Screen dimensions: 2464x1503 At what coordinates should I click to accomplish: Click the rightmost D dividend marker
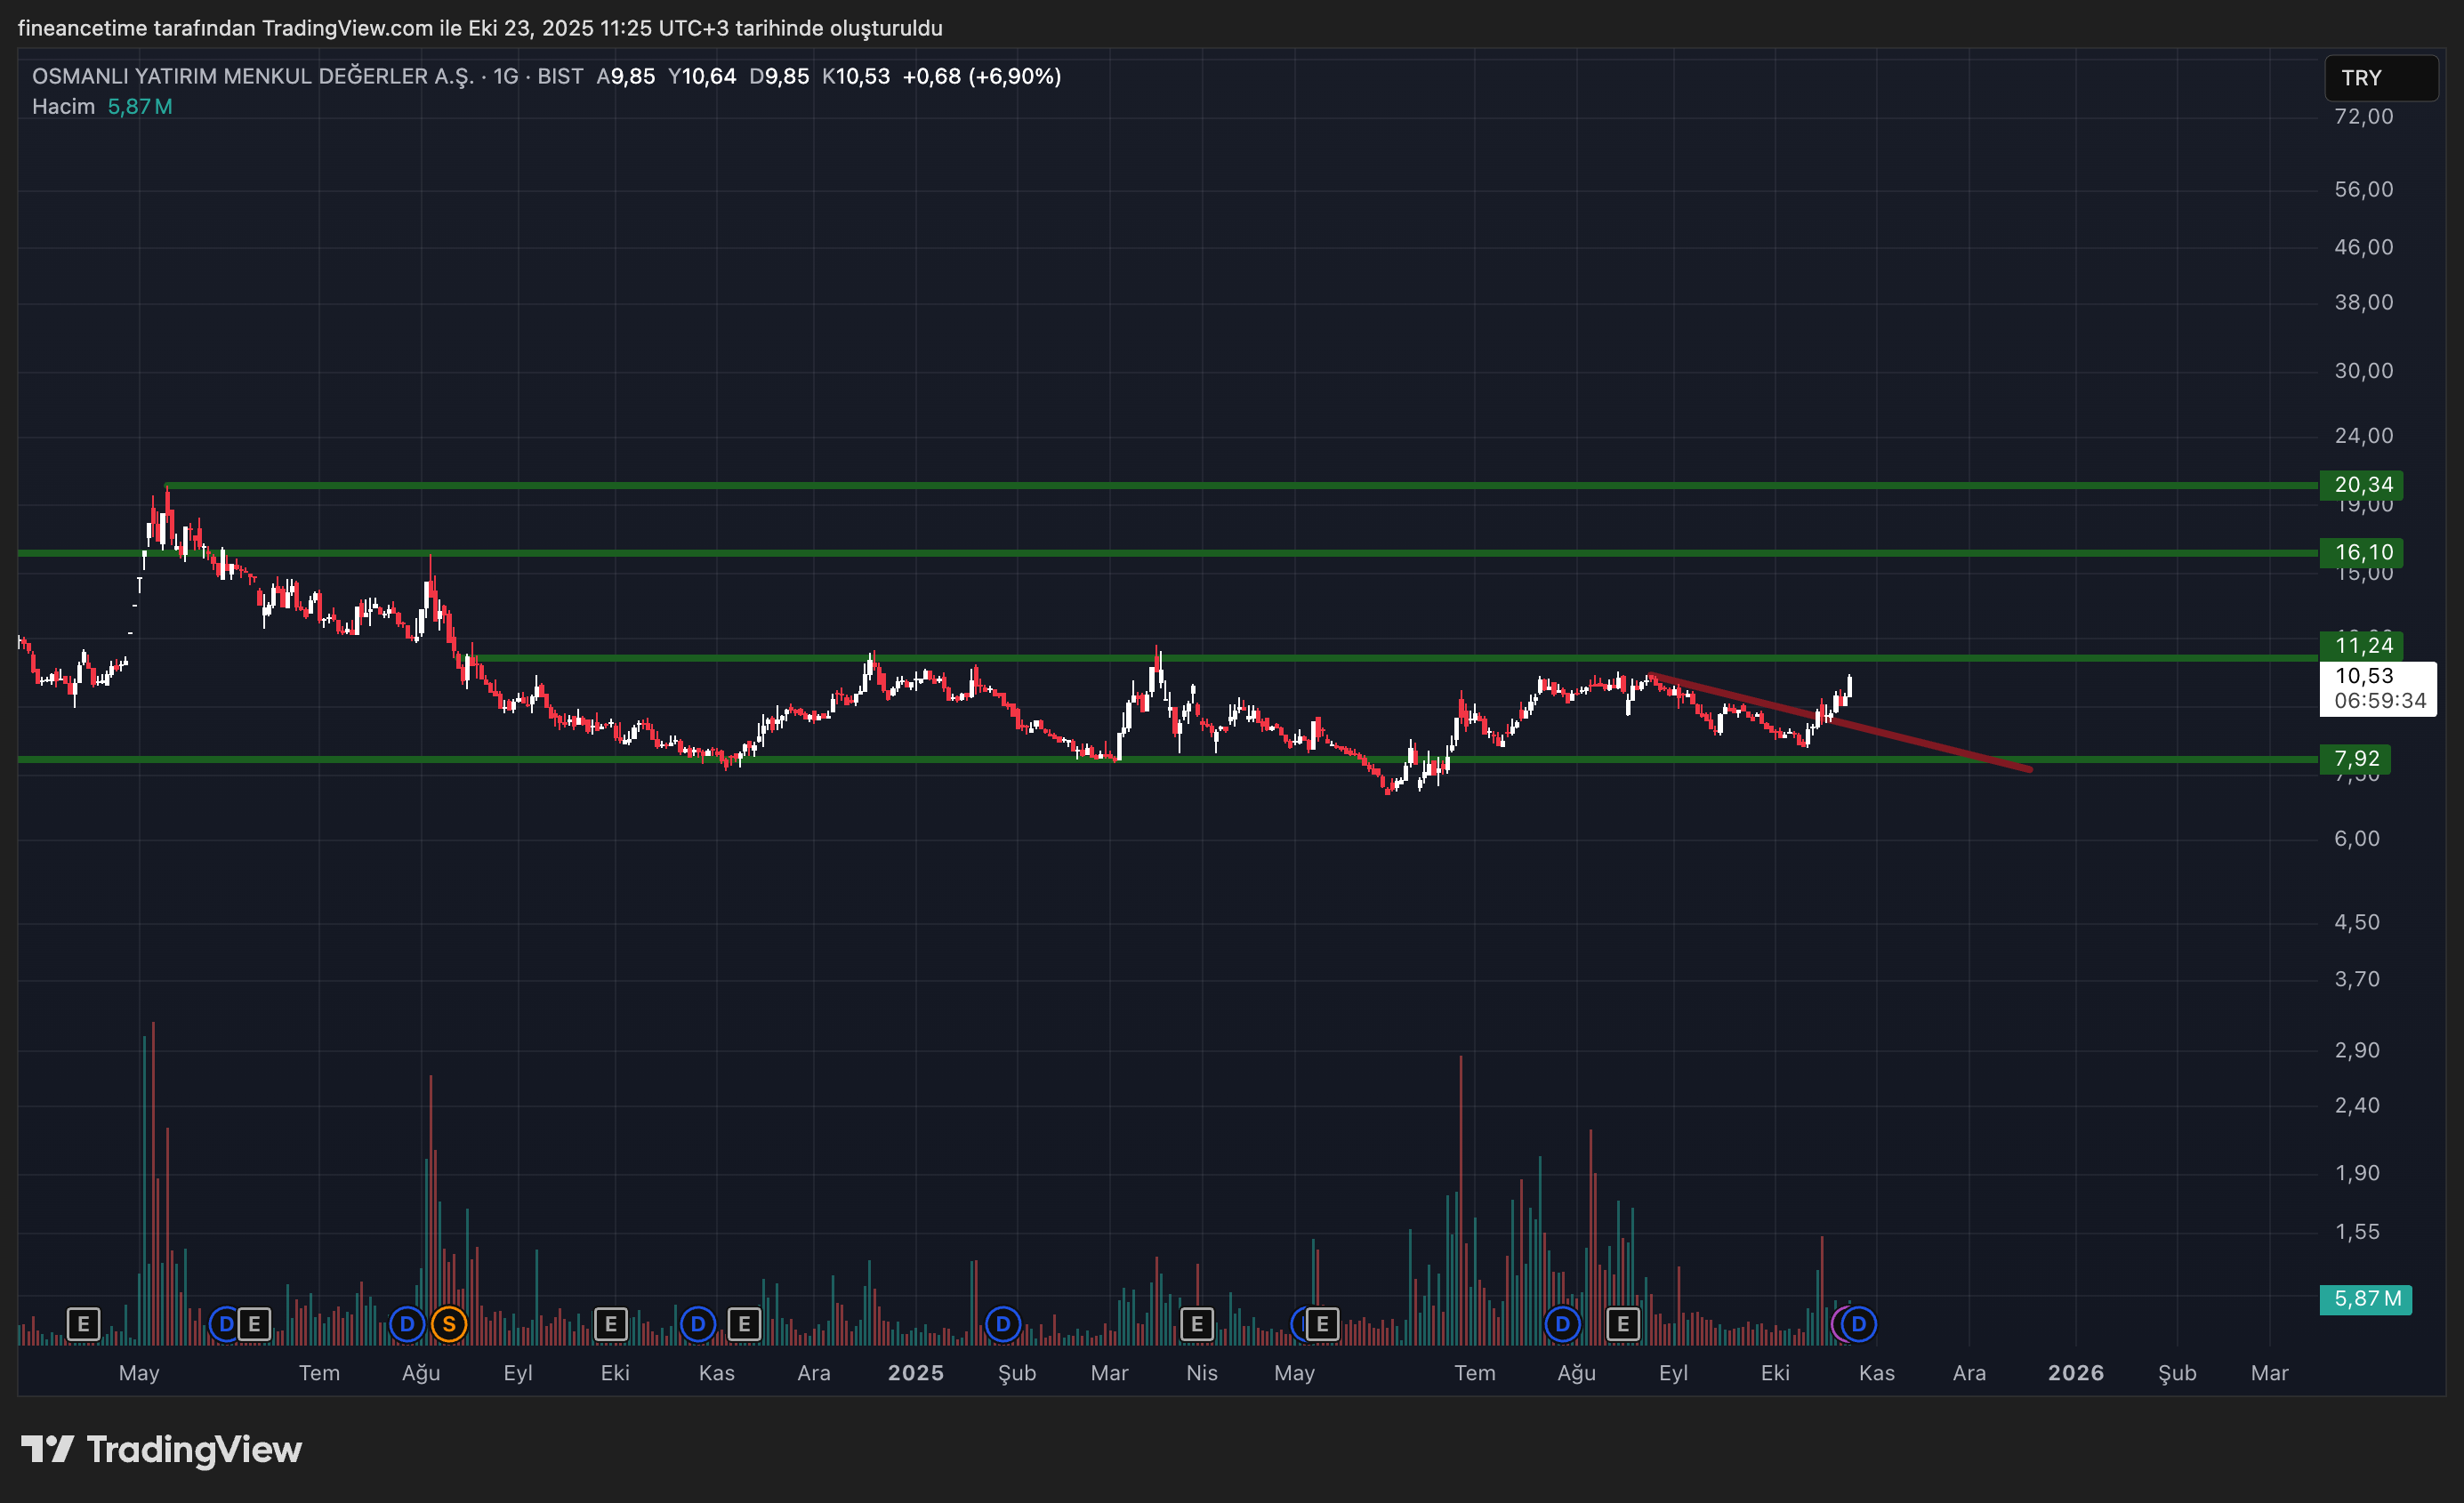[x=1858, y=1325]
